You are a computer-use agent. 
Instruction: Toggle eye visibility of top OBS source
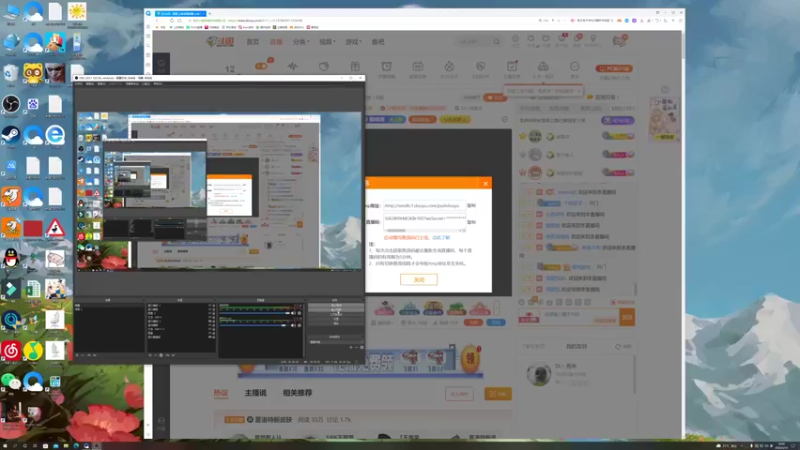pyautogui.click(x=210, y=306)
